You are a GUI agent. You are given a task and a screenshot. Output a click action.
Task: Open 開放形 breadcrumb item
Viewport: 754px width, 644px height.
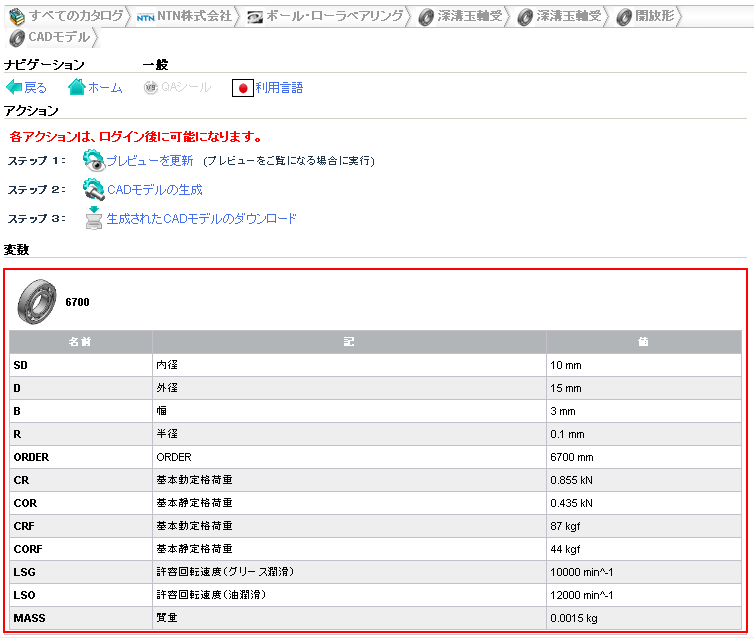(656, 16)
